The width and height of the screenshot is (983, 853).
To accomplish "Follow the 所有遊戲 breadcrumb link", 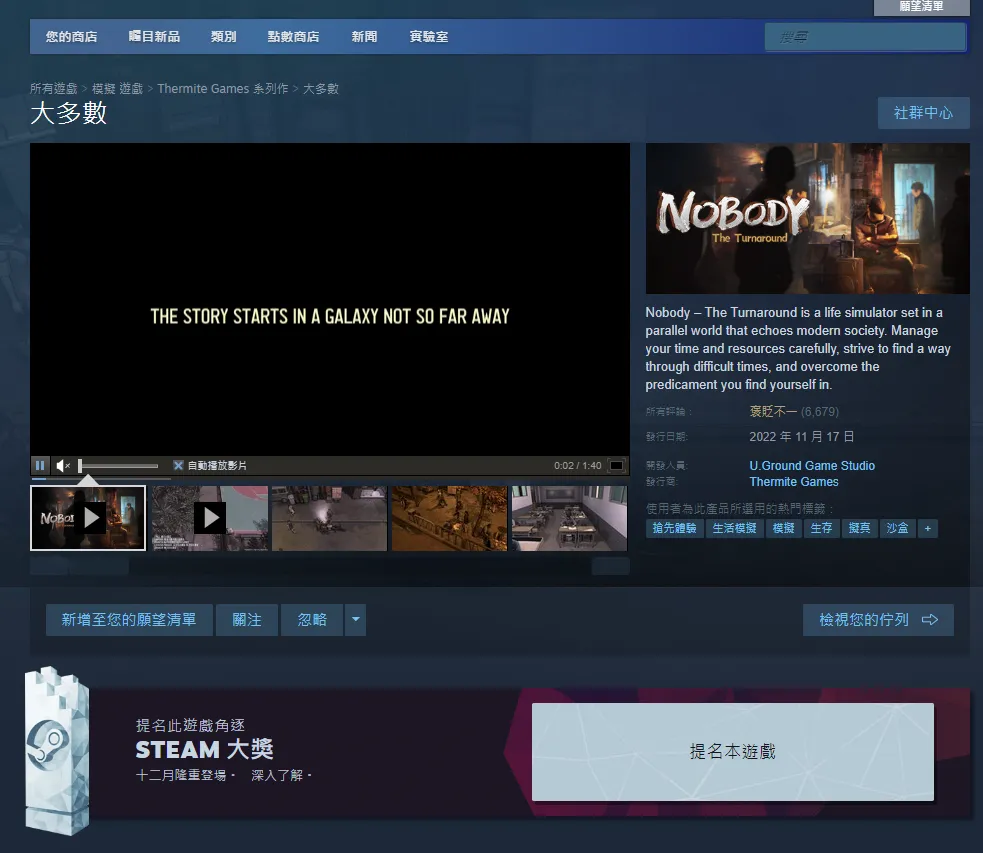I will point(54,89).
